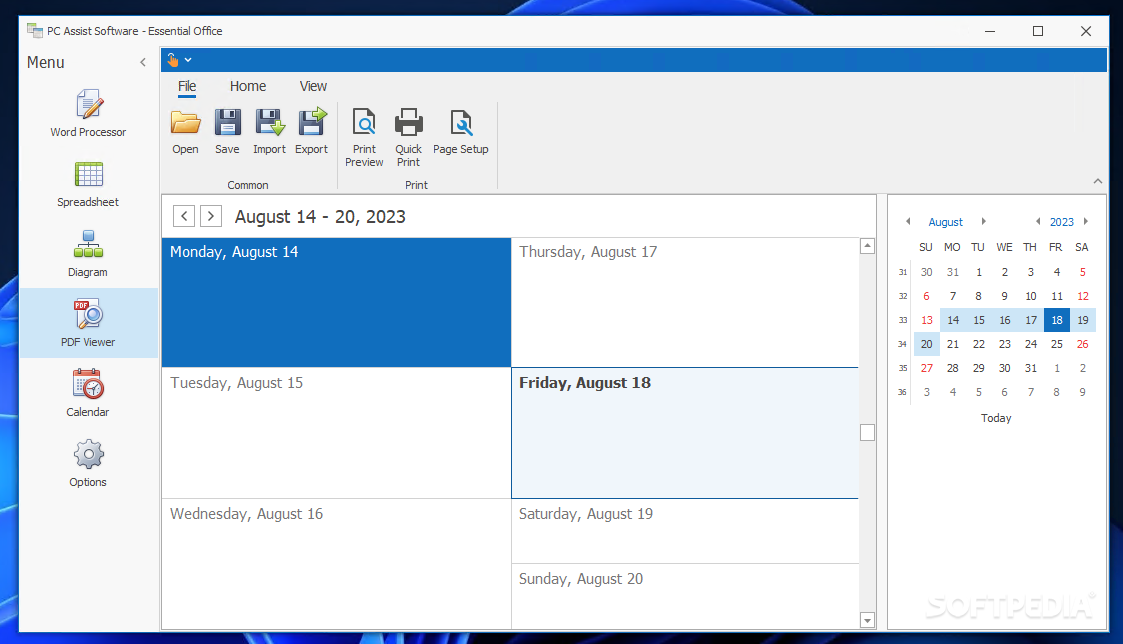Screen dimensions: 1123x644
Task: Select date 13 in mini calendar
Action: (x=927, y=320)
